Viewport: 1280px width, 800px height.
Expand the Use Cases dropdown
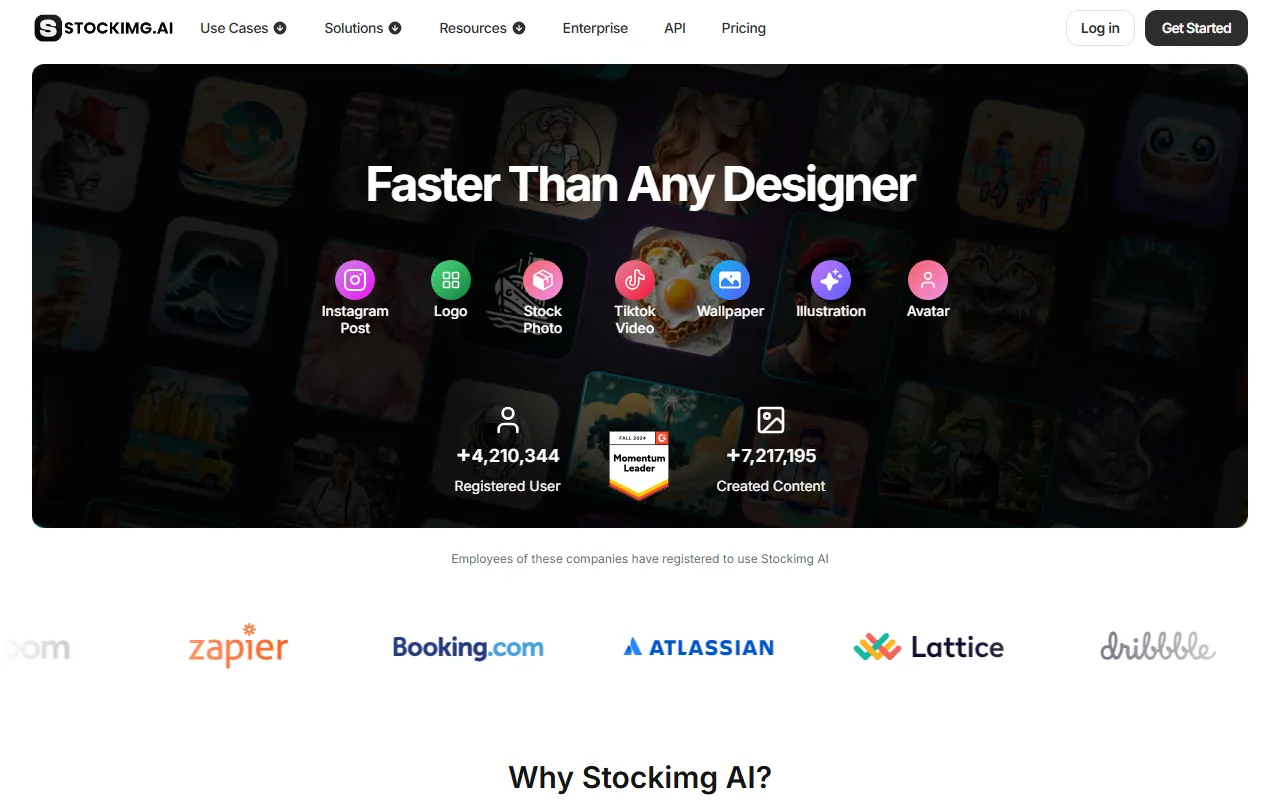point(243,28)
